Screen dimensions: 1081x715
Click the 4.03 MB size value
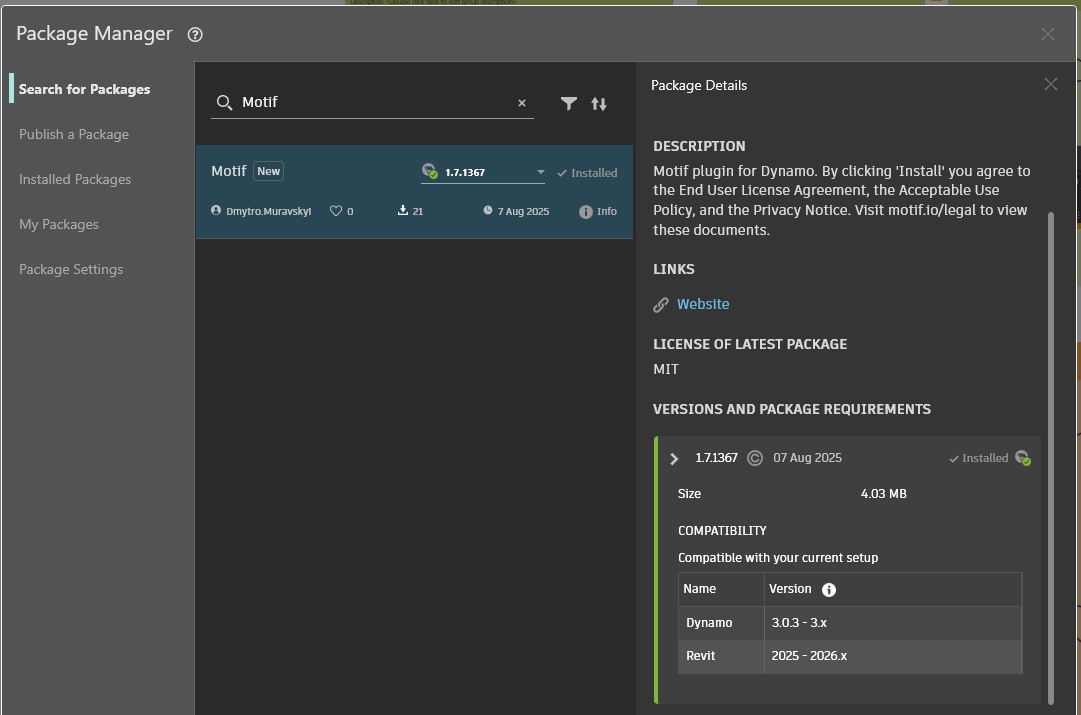(x=884, y=494)
